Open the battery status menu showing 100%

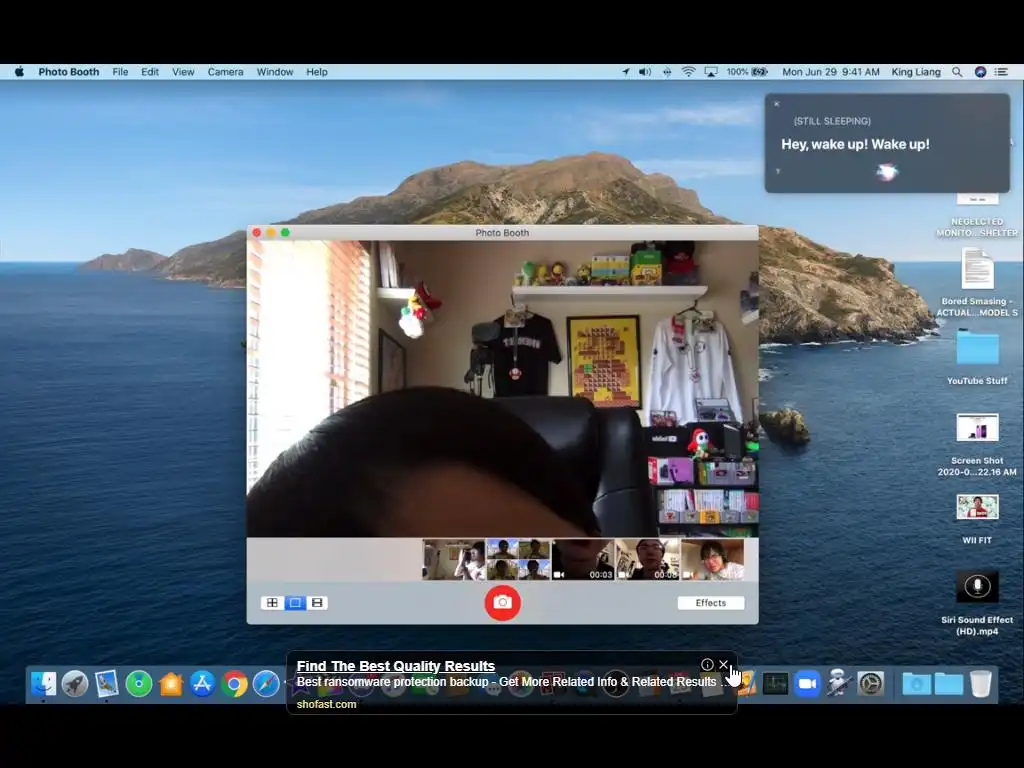pyautogui.click(x=747, y=72)
